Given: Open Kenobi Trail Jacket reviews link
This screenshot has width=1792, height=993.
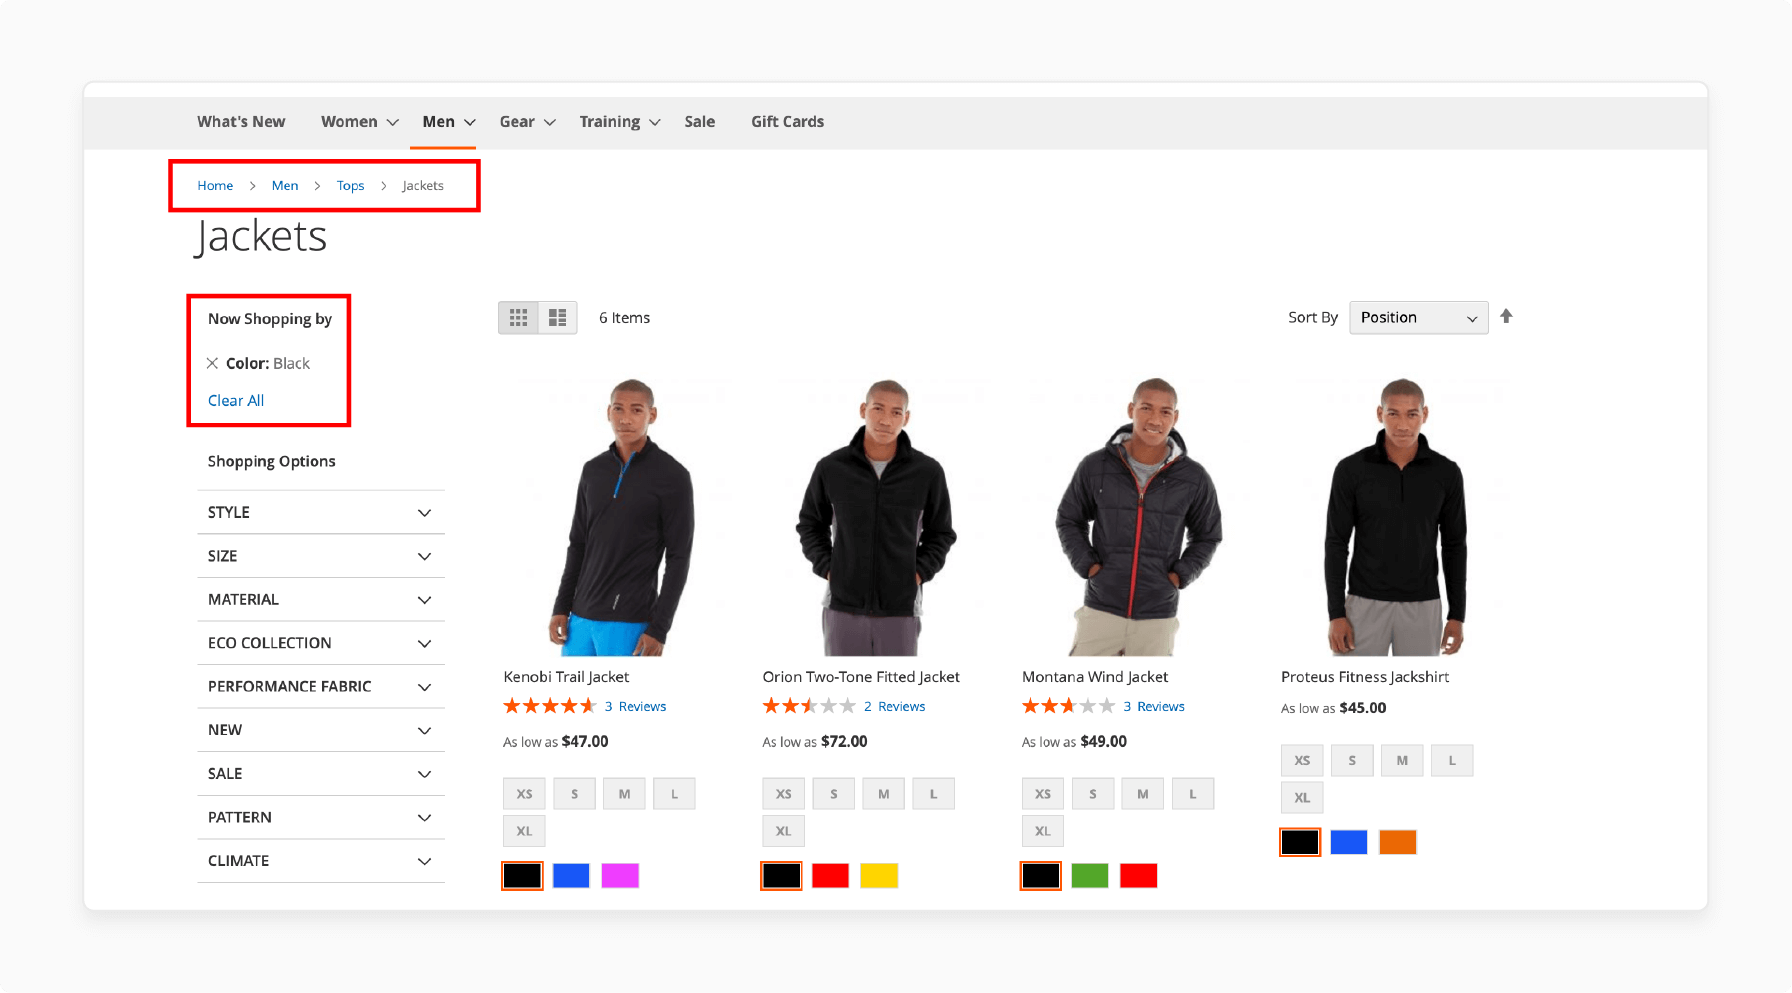Looking at the screenshot, I should pyautogui.click(x=635, y=707).
